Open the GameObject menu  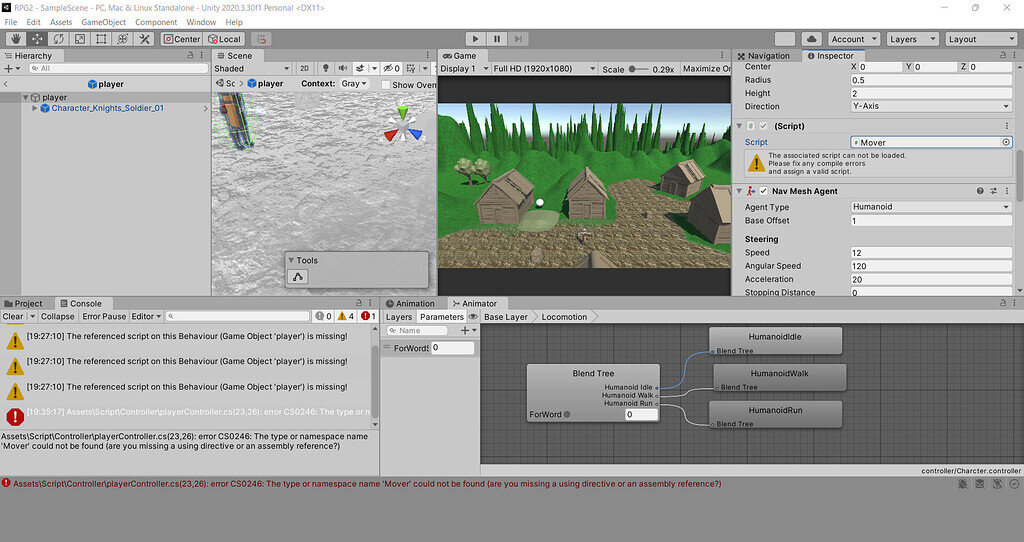click(x=103, y=22)
